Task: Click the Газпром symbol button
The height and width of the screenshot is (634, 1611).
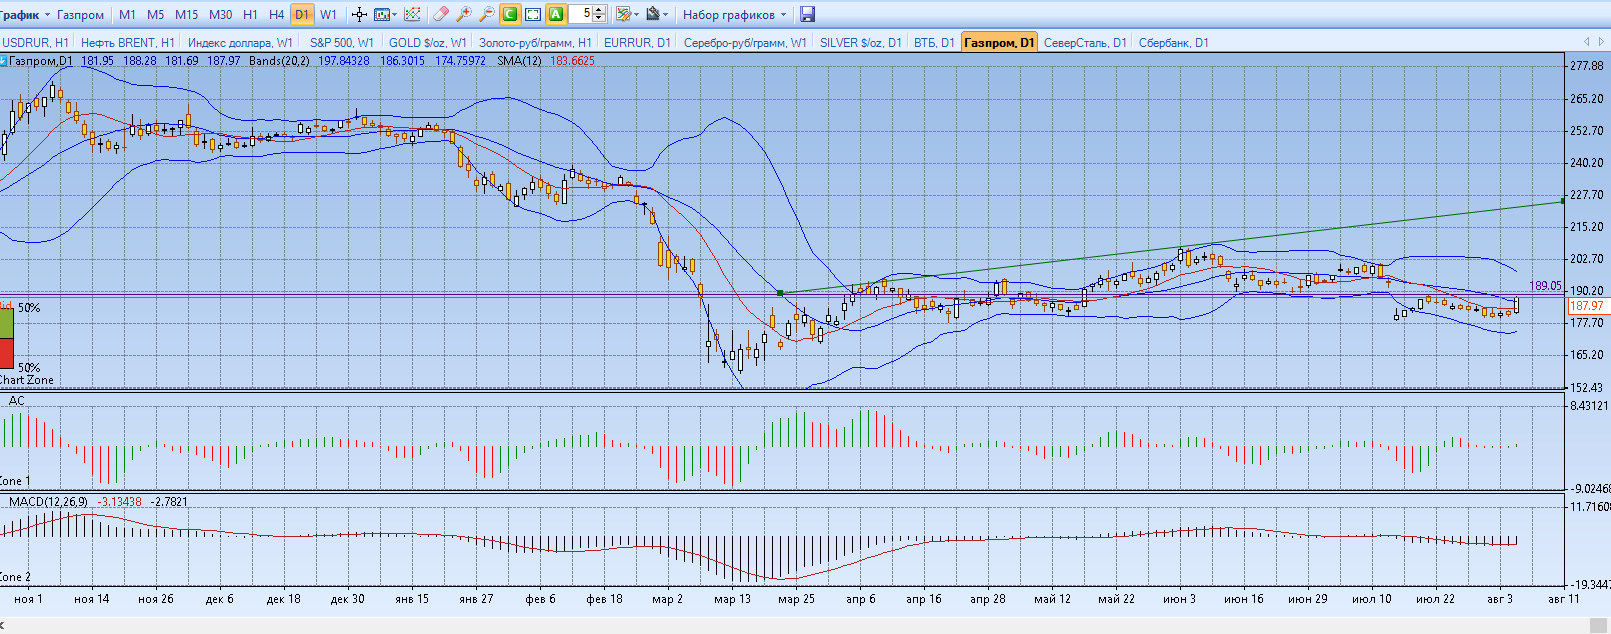Action: coord(80,15)
